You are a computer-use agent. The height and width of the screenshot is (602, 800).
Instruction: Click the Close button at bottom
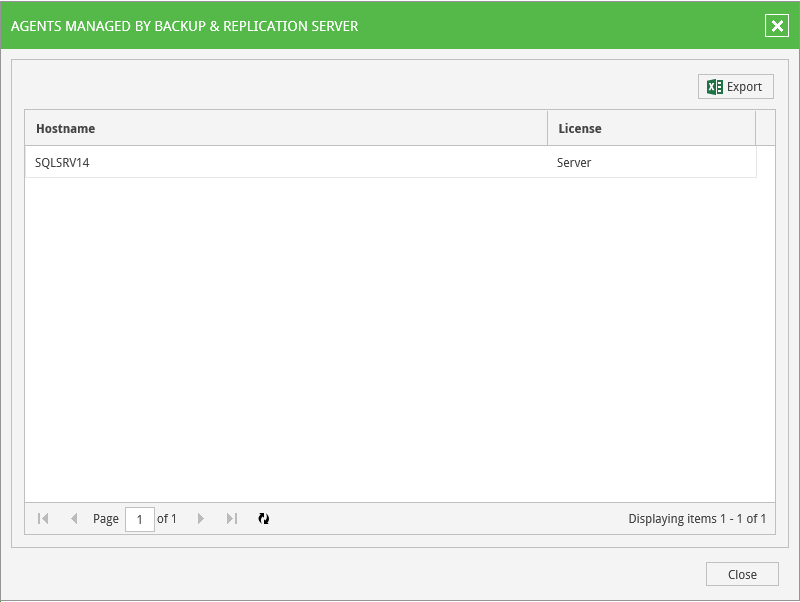tap(742, 574)
